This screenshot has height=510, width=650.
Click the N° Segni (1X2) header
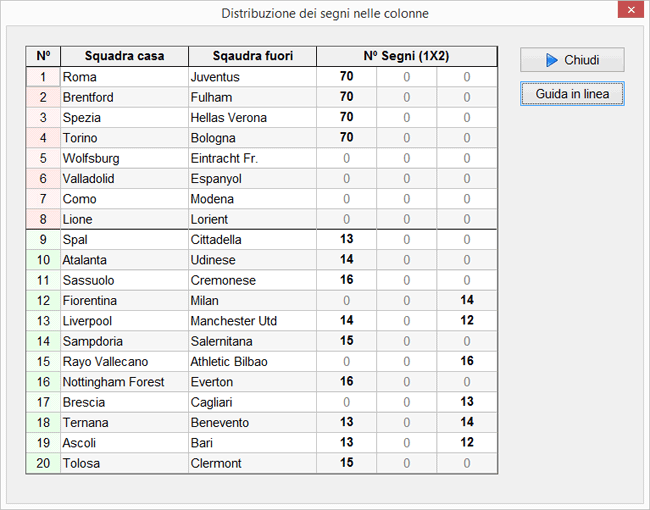pos(406,56)
